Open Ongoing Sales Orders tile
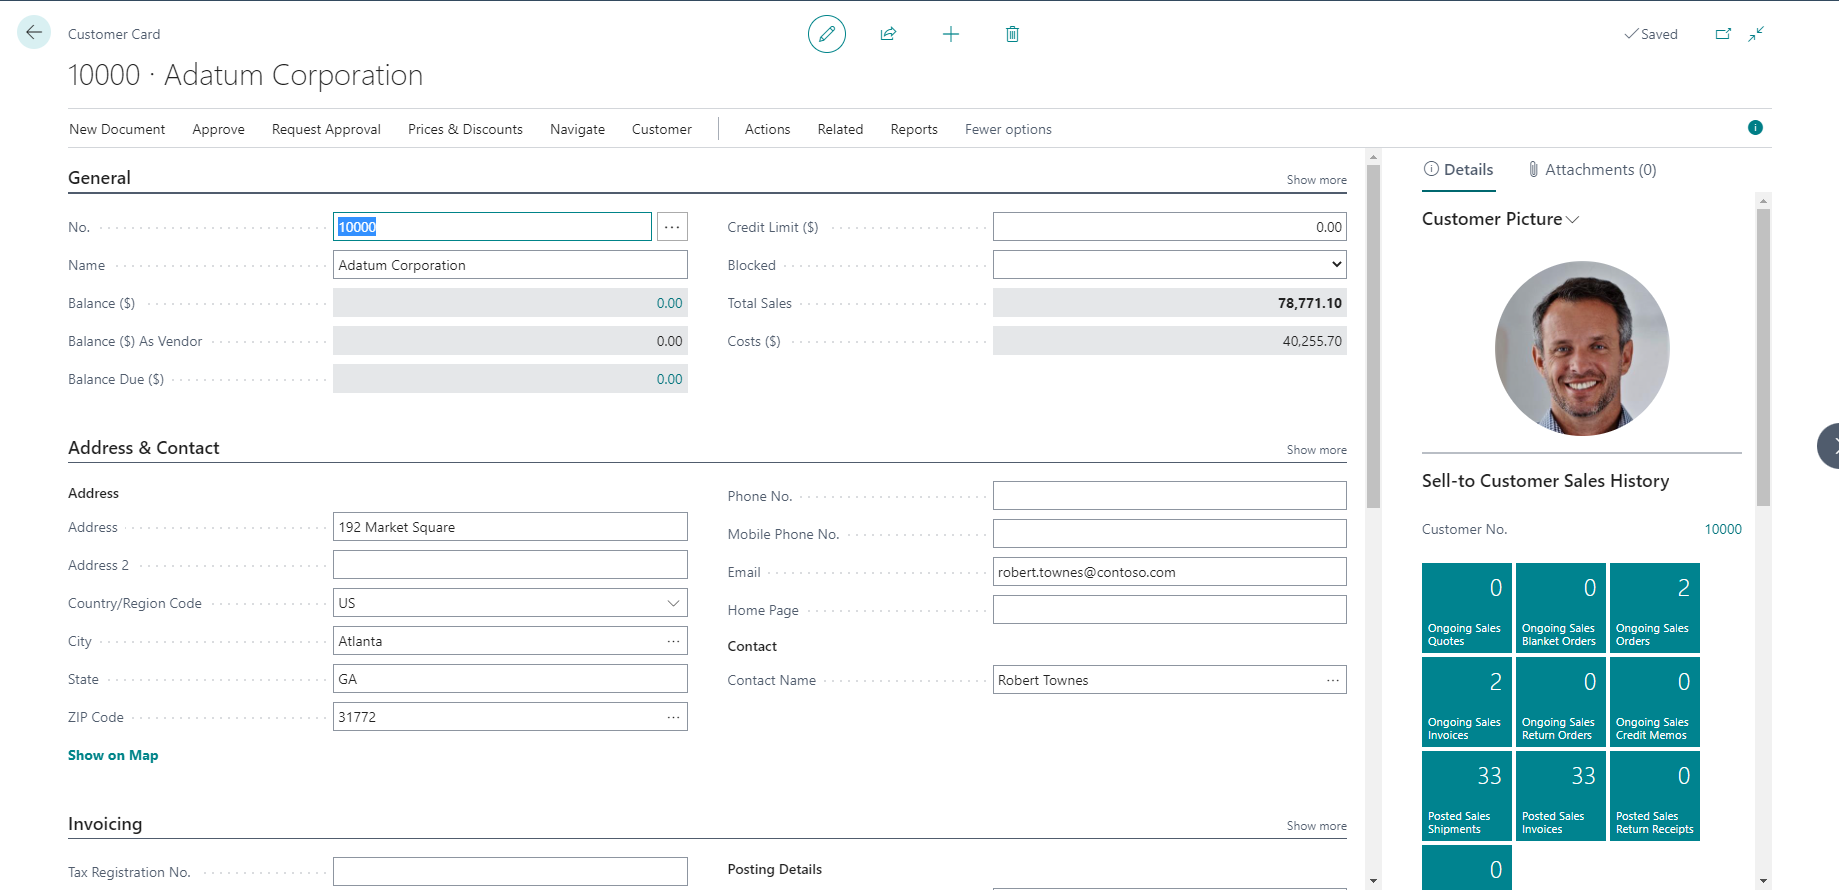Image resolution: width=1839 pixels, height=890 pixels. pyautogui.click(x=1654, y=608)
